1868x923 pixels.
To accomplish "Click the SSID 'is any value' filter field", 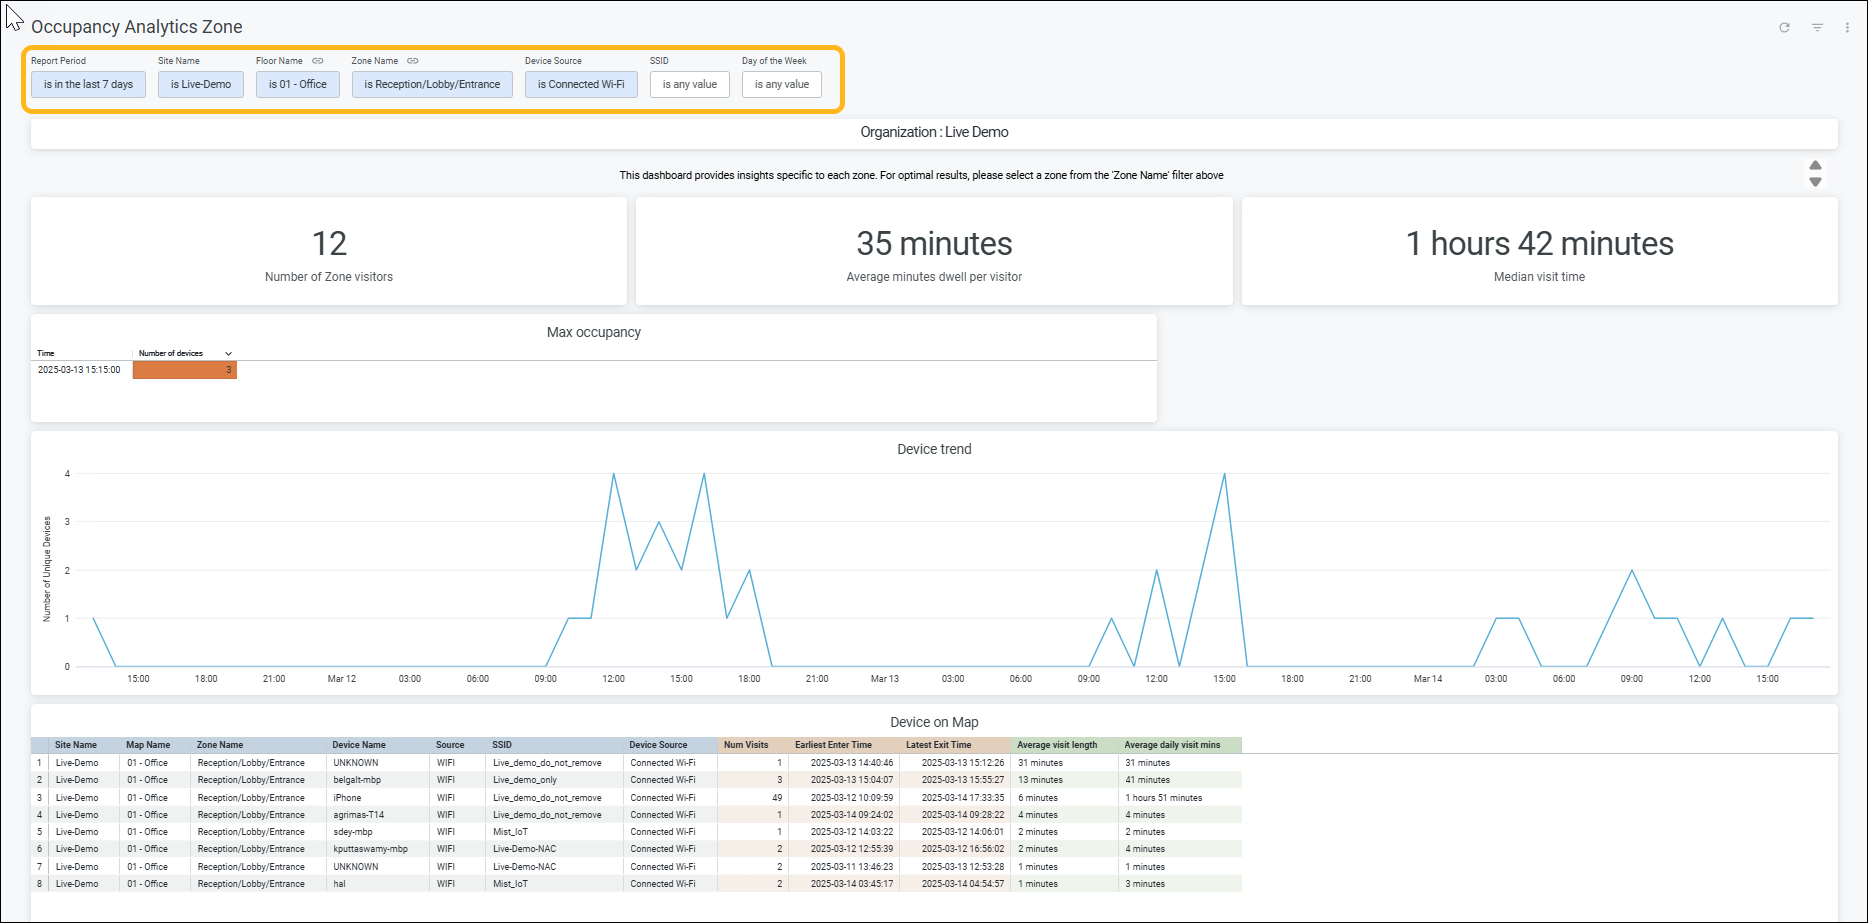I will pos(689,85).
